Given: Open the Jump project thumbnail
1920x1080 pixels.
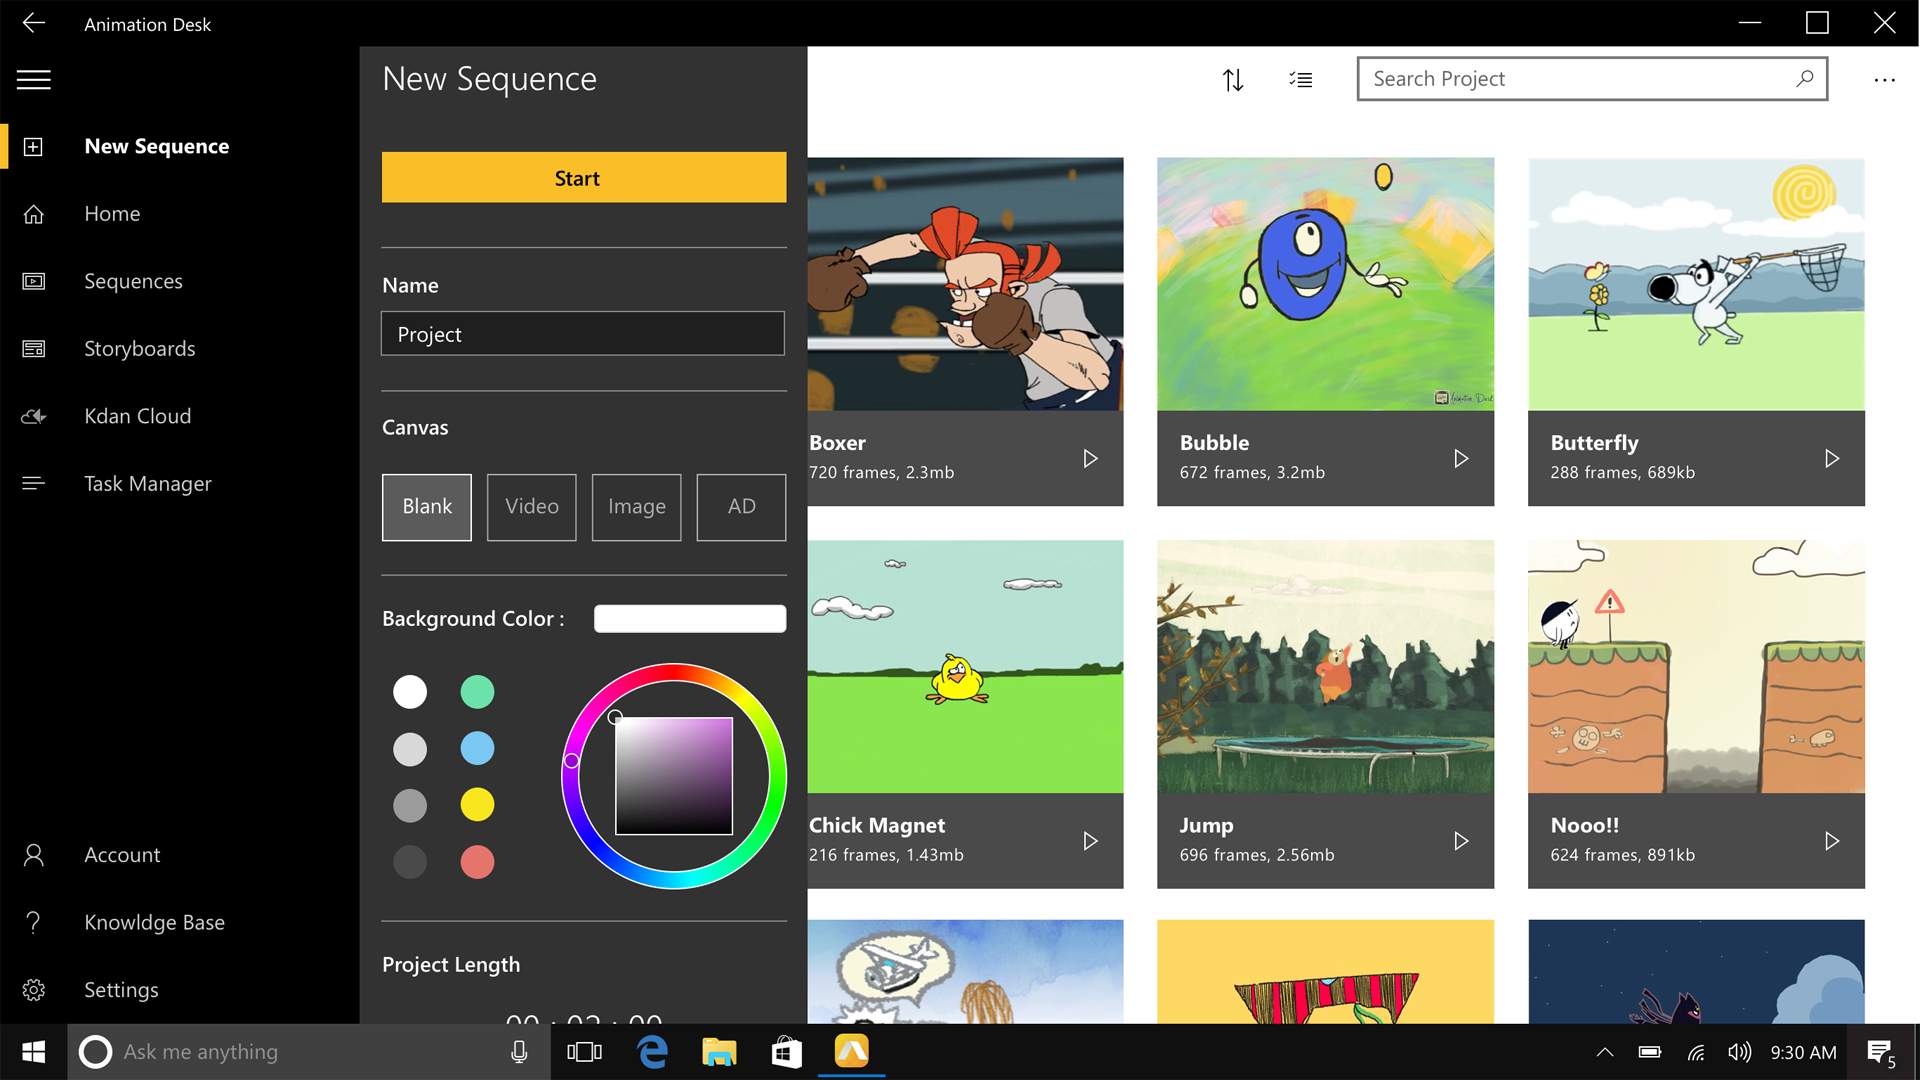Looking at the screenshot, I should tap(1325, 667).
